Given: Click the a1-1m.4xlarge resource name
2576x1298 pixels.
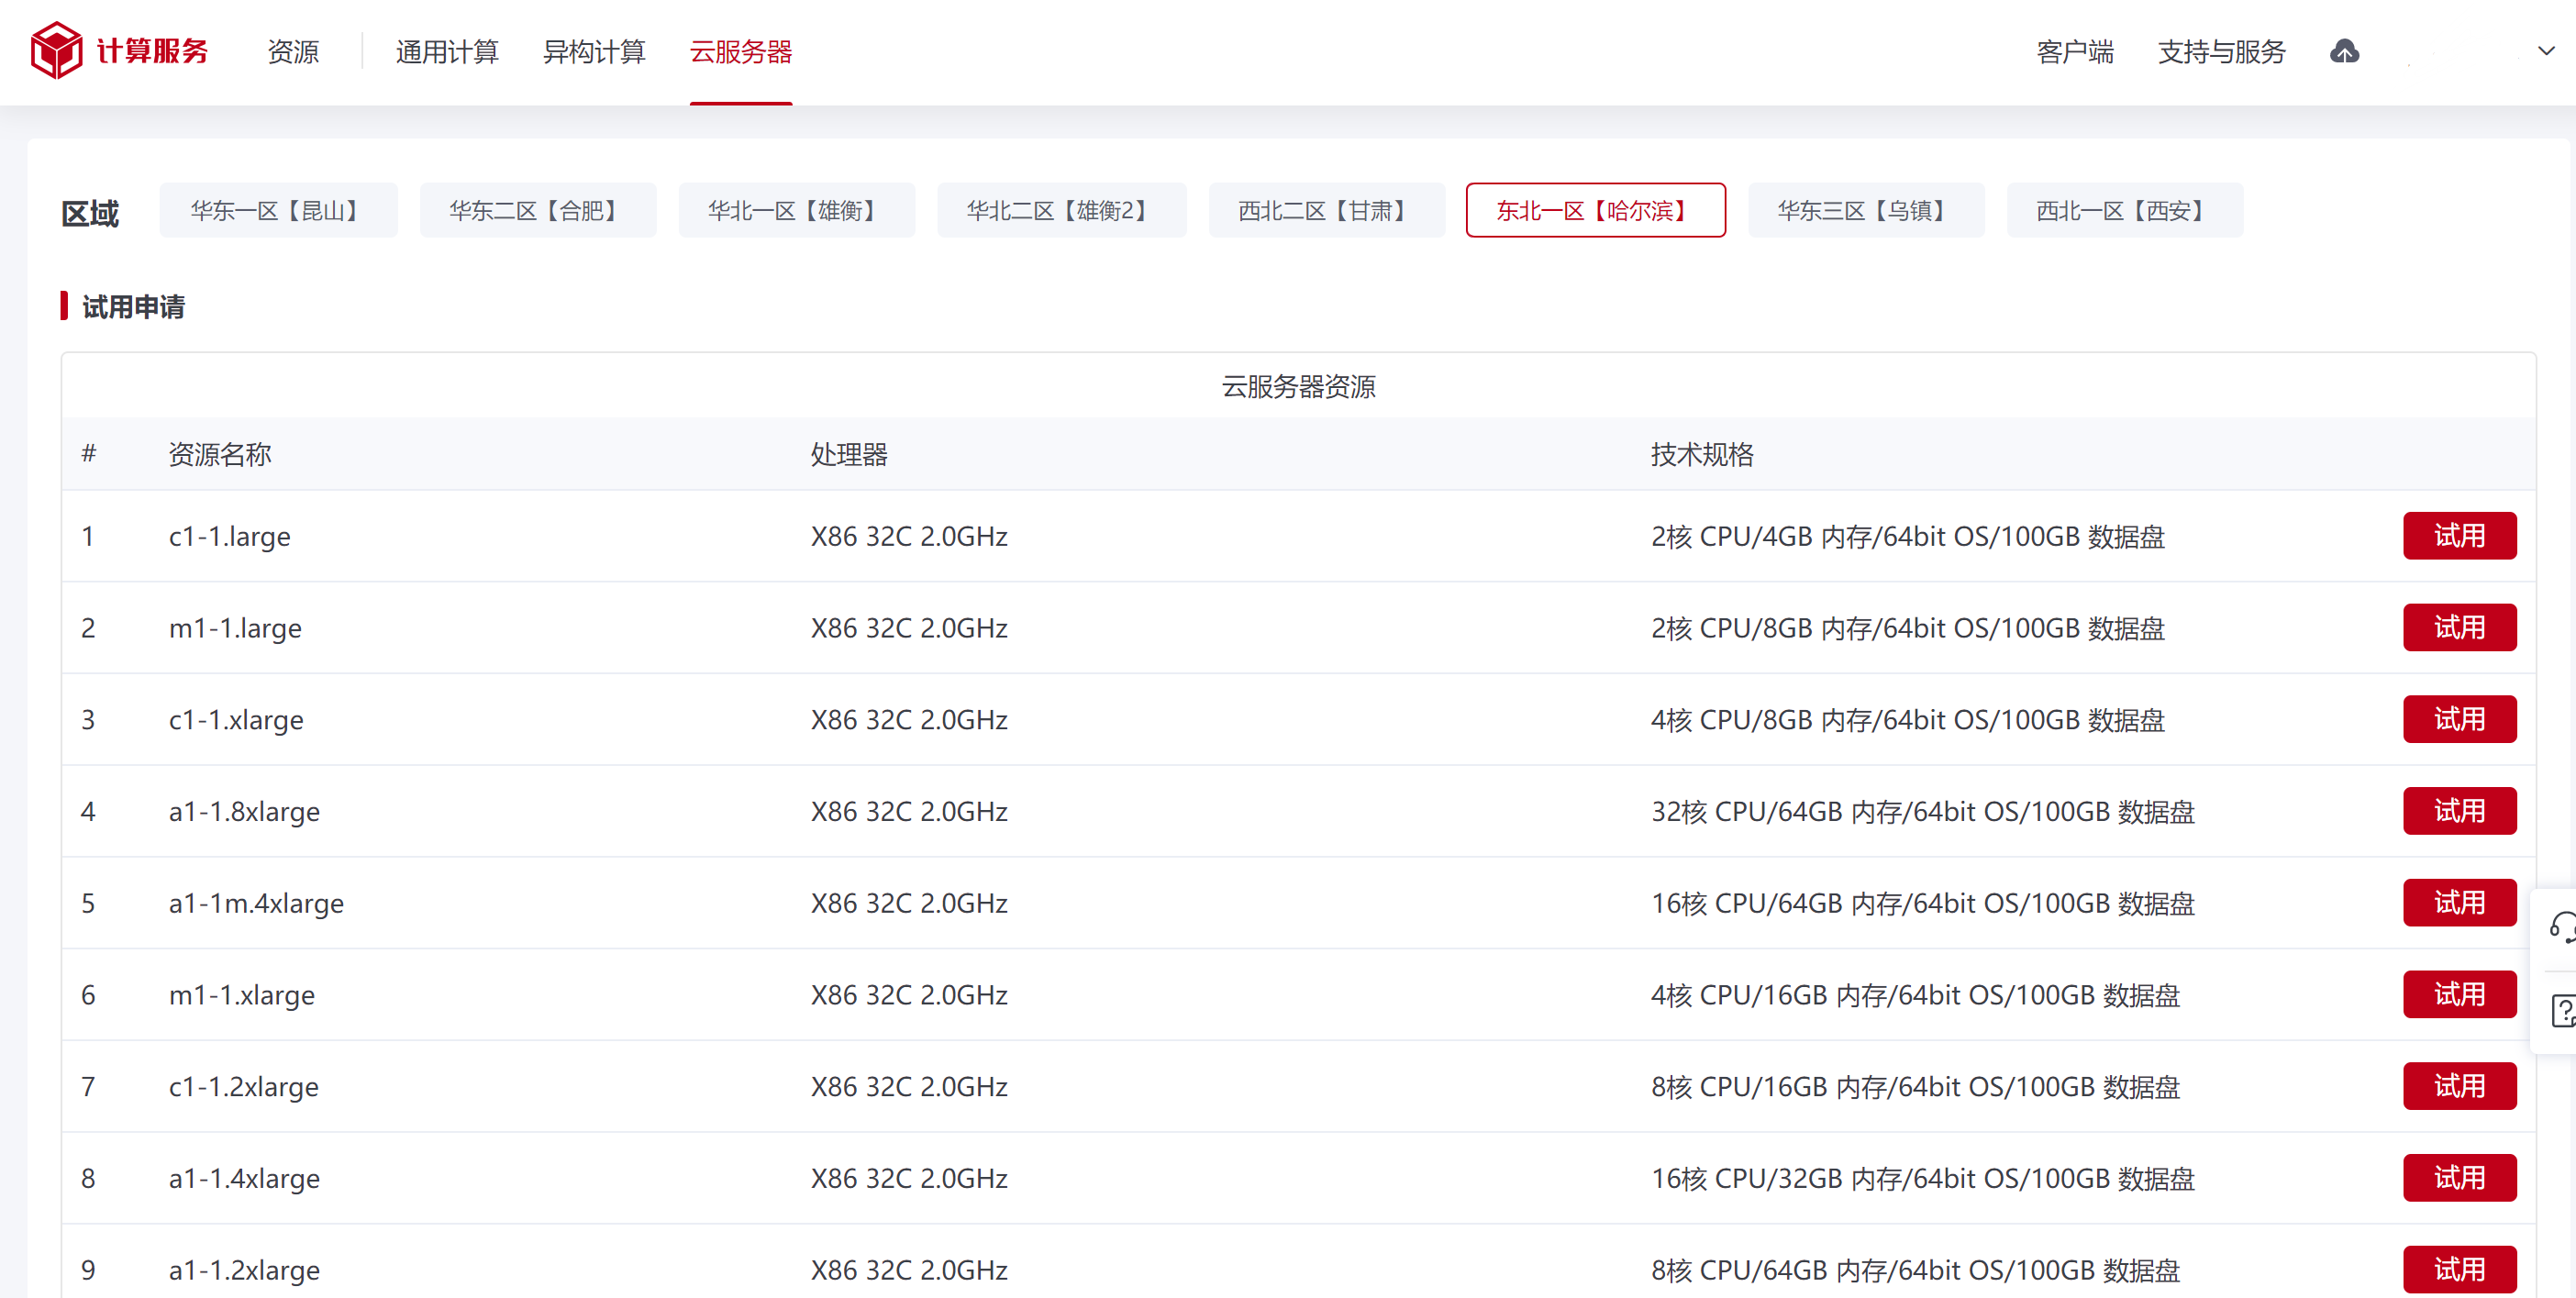Looking at the screenshot, I should click(256, 904).
